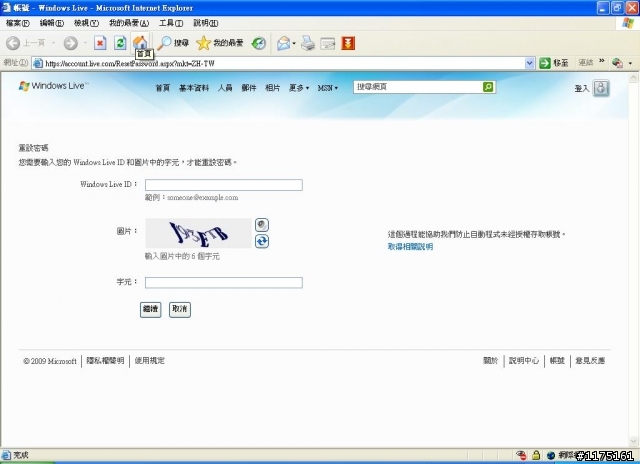The width and height of the screenshot is (640, 464).
Task: Click the 登入 sign-in link
Action: [582, 89]
